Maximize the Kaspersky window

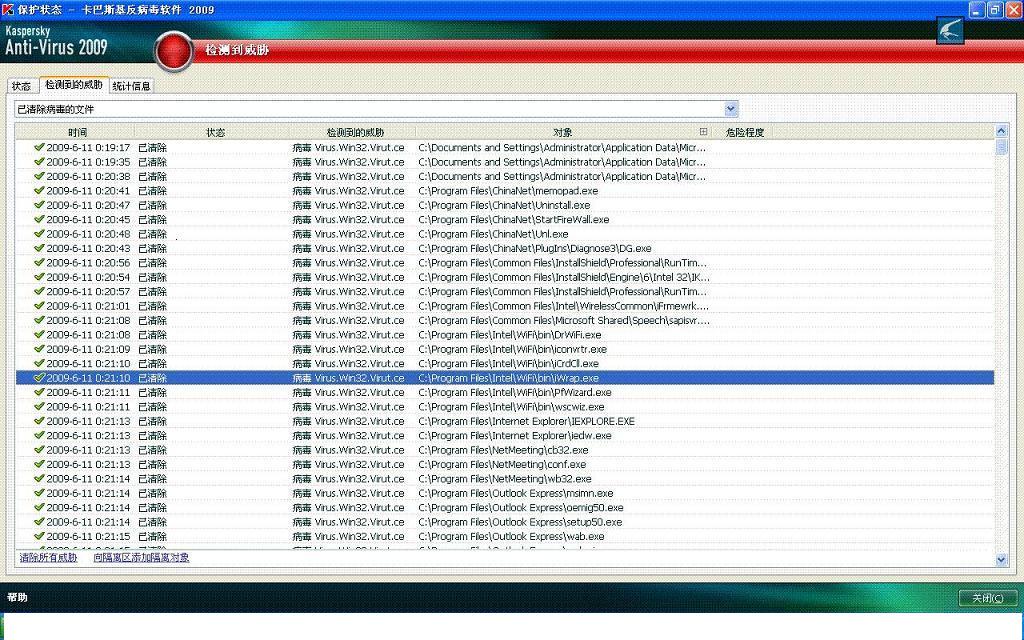[x=995, y=10]
